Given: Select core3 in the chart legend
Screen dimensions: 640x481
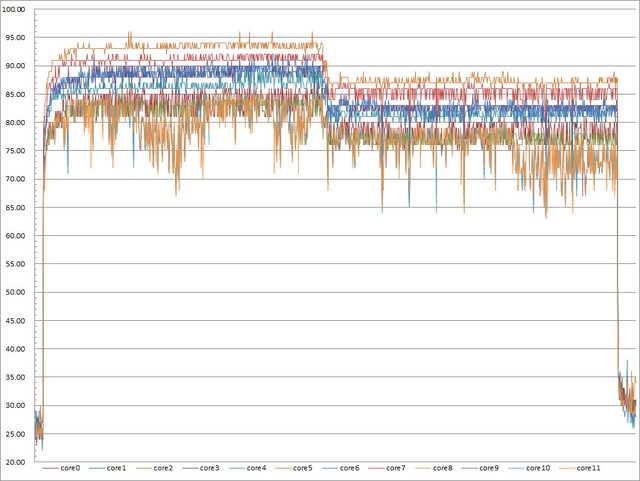Looking at the screenshot, I should (x=209, y=468).
